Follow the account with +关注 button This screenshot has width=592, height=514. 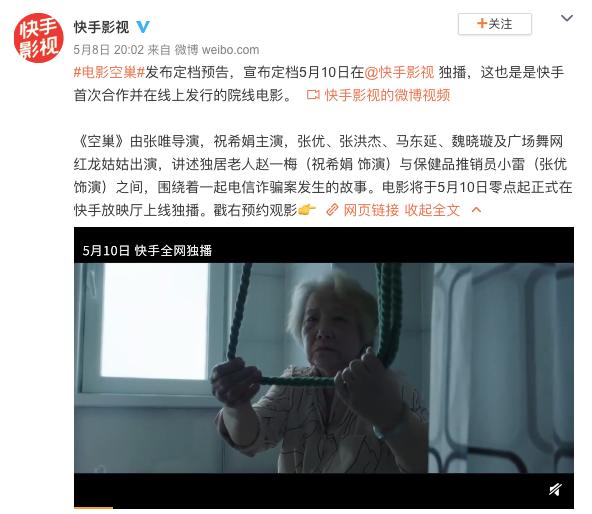point(495,24)
